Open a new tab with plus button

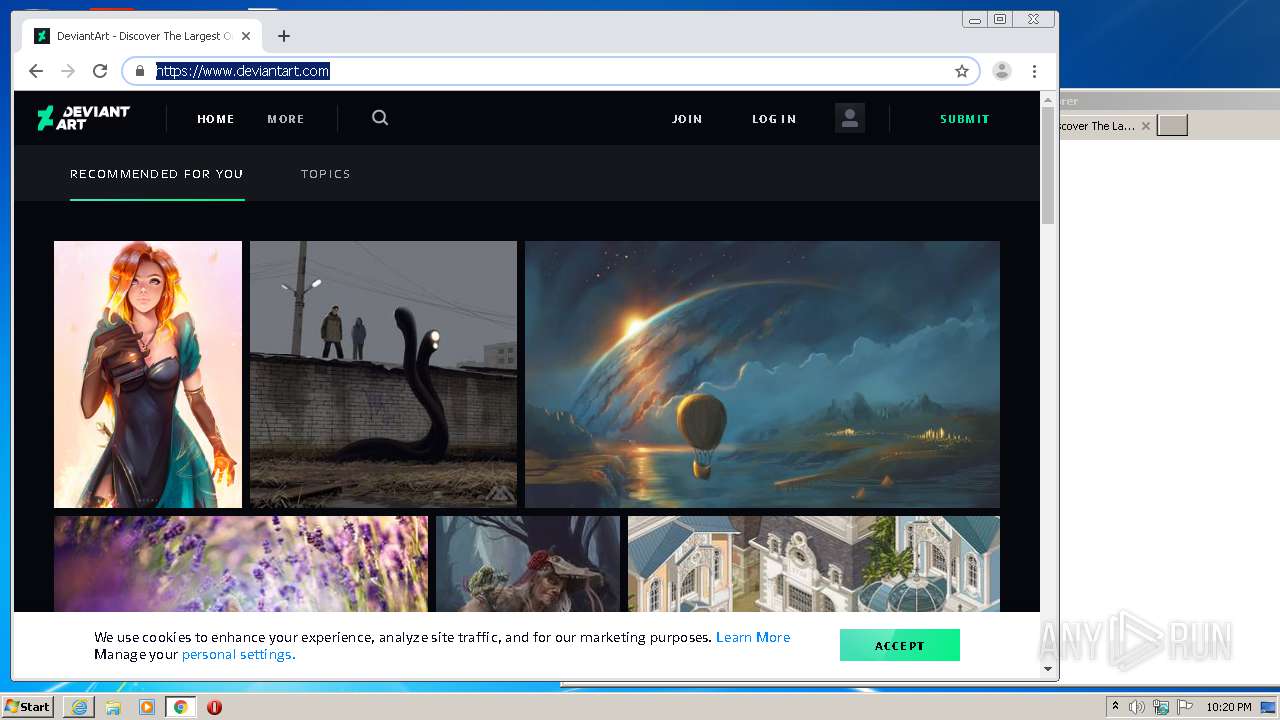(284, 36)
